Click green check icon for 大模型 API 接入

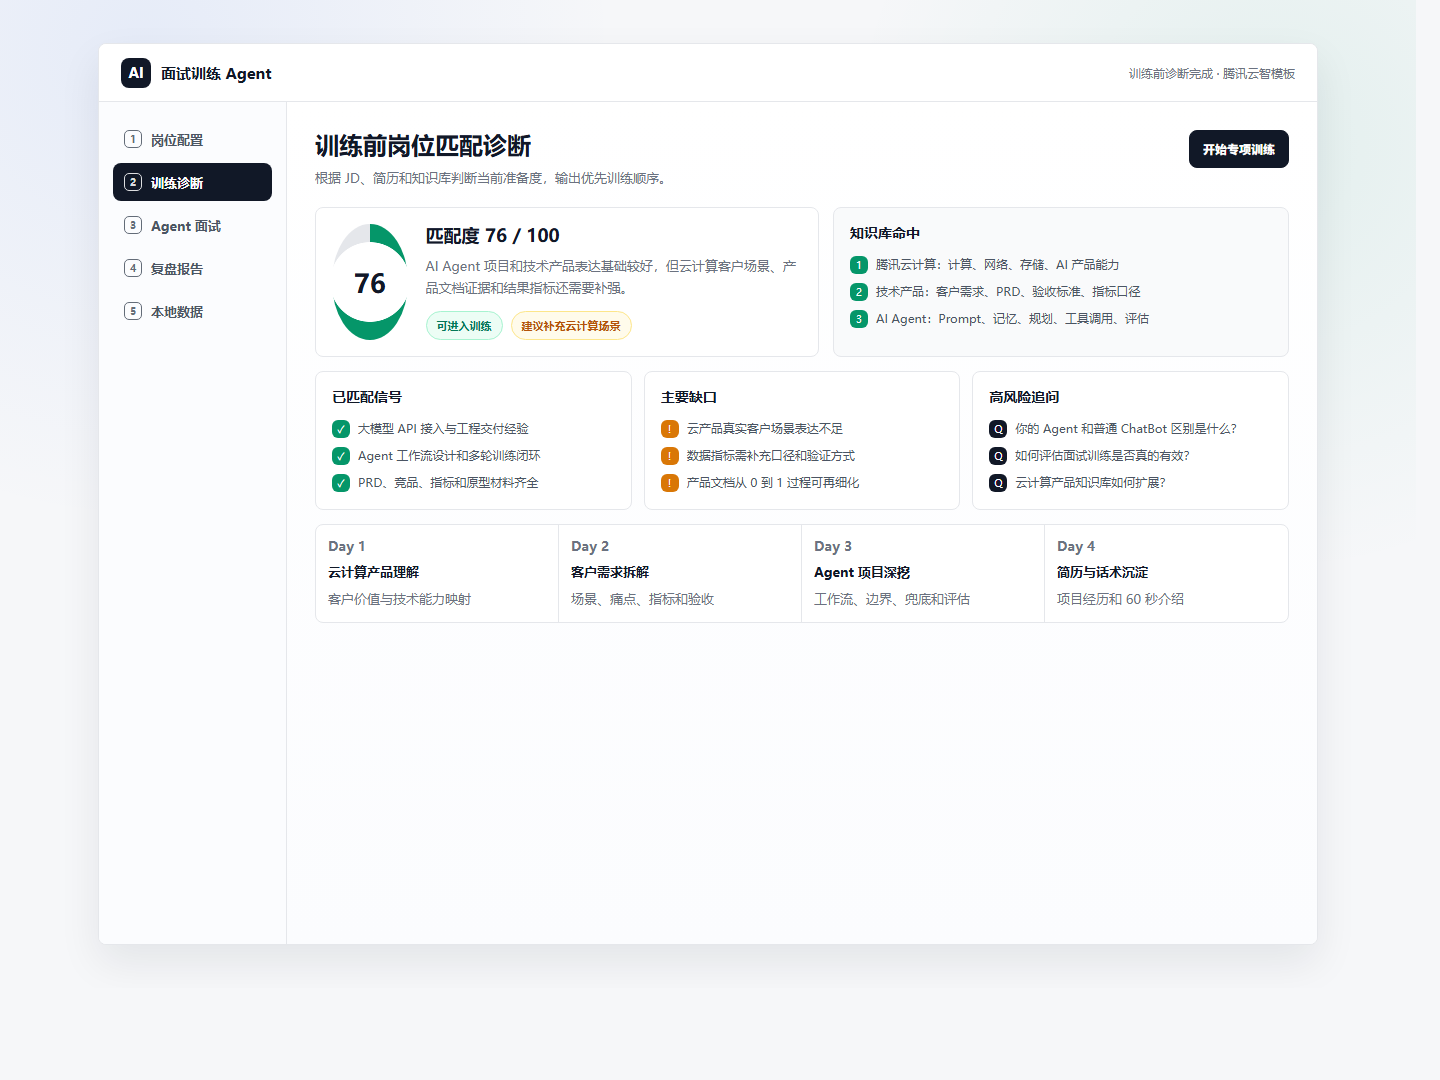(x=341, y=429)
